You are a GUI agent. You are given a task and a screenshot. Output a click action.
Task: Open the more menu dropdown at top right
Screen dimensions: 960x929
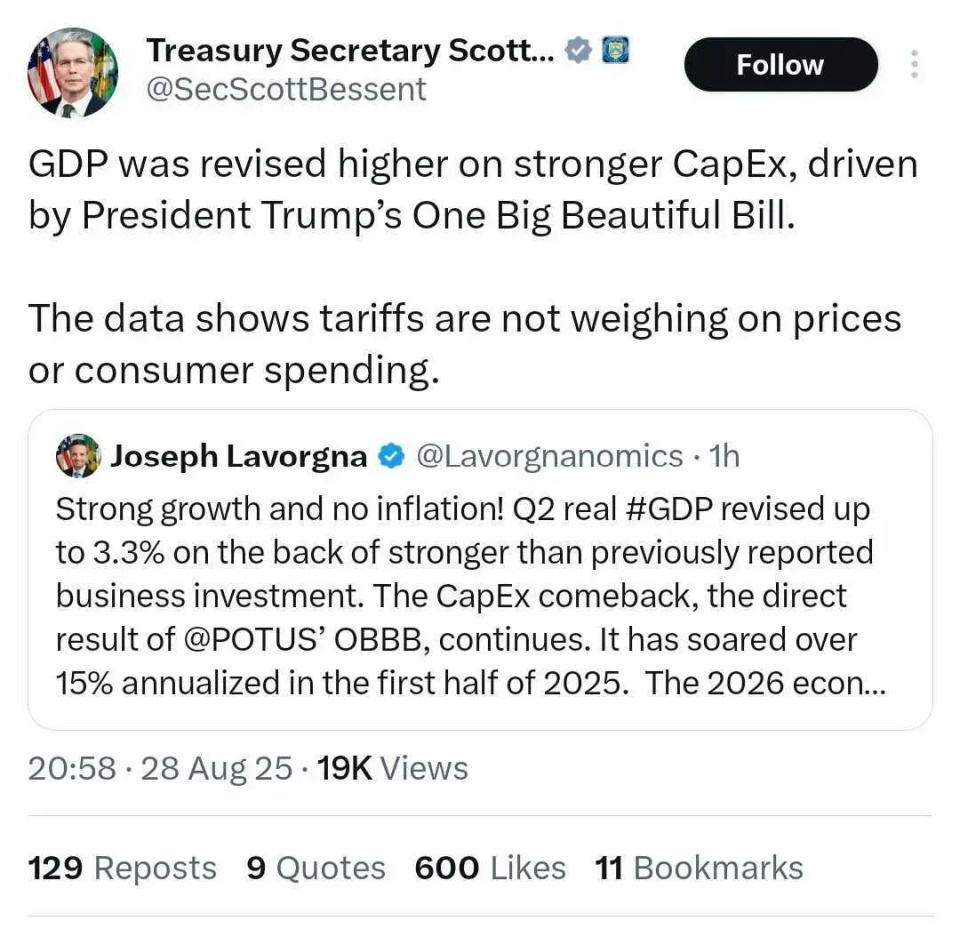point(915,63)
